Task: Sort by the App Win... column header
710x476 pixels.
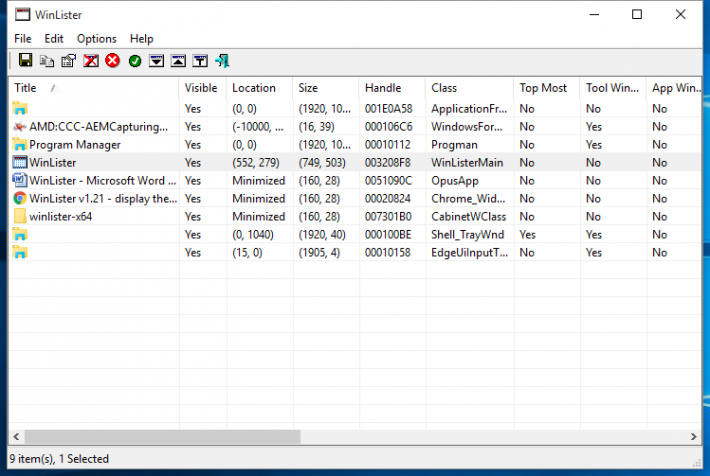Action: click(x=674, y=88)
